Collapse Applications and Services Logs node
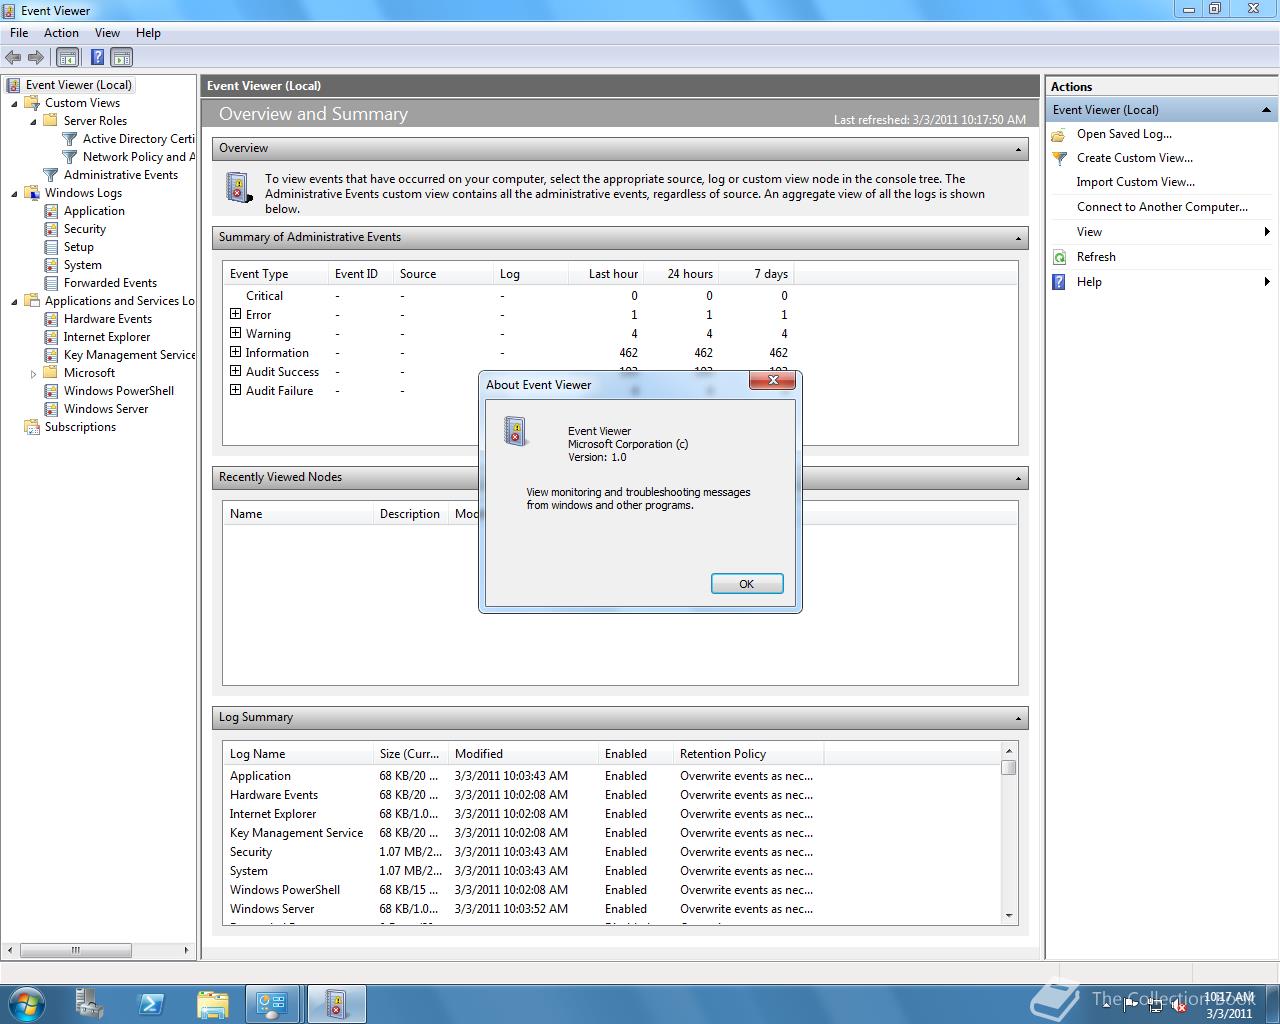Image resolution: width=1280 pixels, height=1024 pixels. (14, 301)
